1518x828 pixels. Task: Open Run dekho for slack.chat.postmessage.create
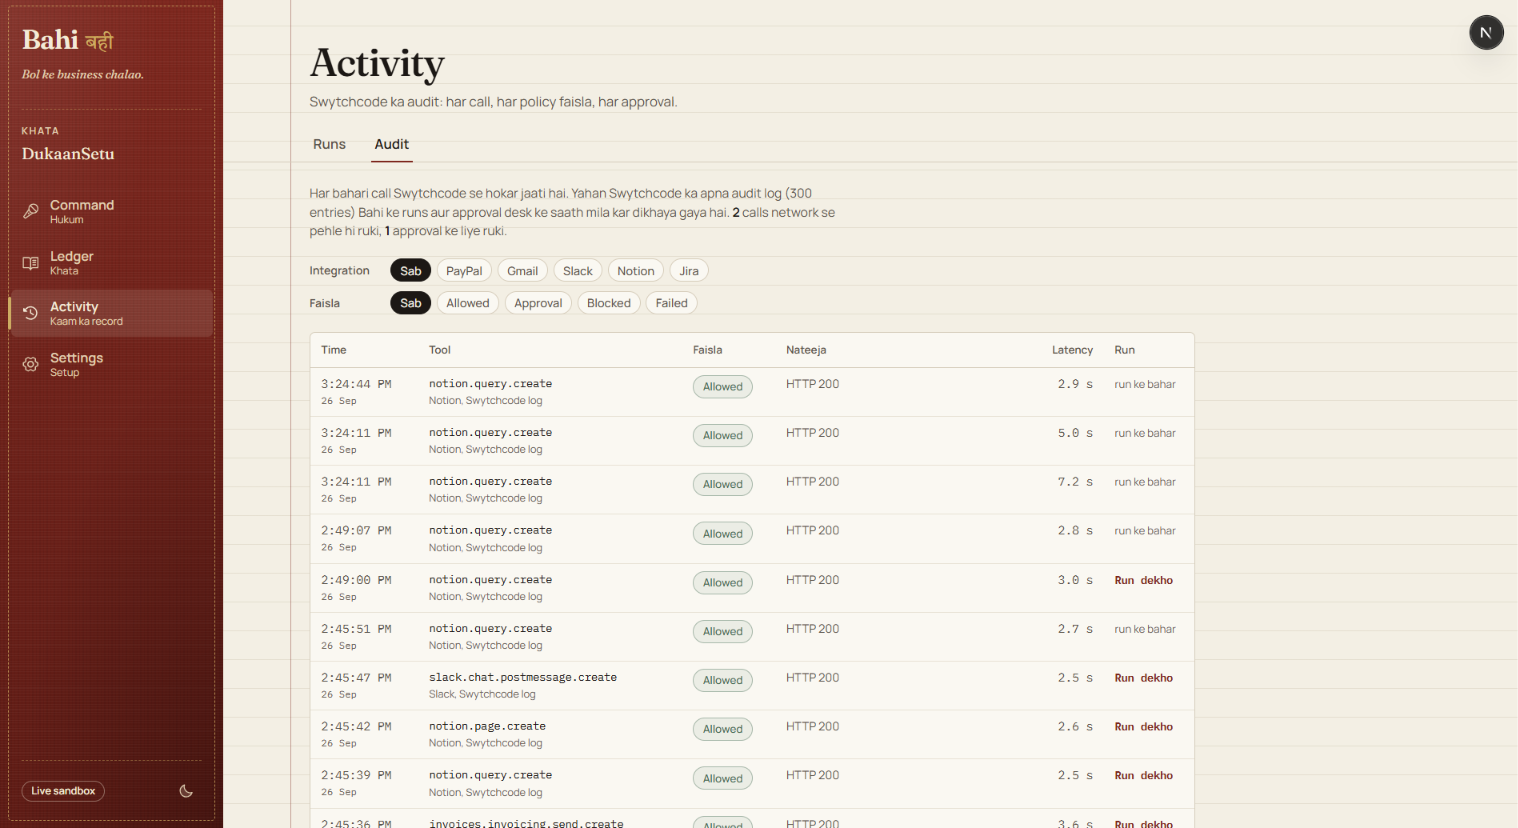pos(1144,678)
